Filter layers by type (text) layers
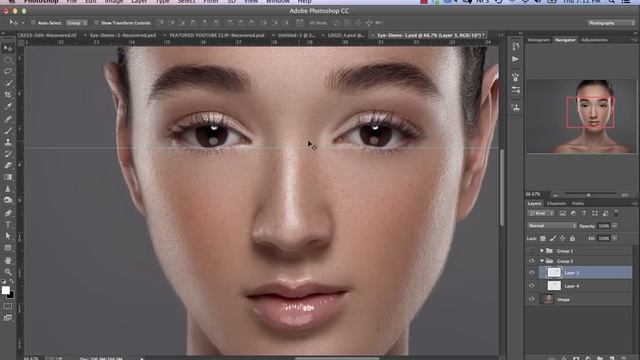640x360 pixels. (584, 213)
